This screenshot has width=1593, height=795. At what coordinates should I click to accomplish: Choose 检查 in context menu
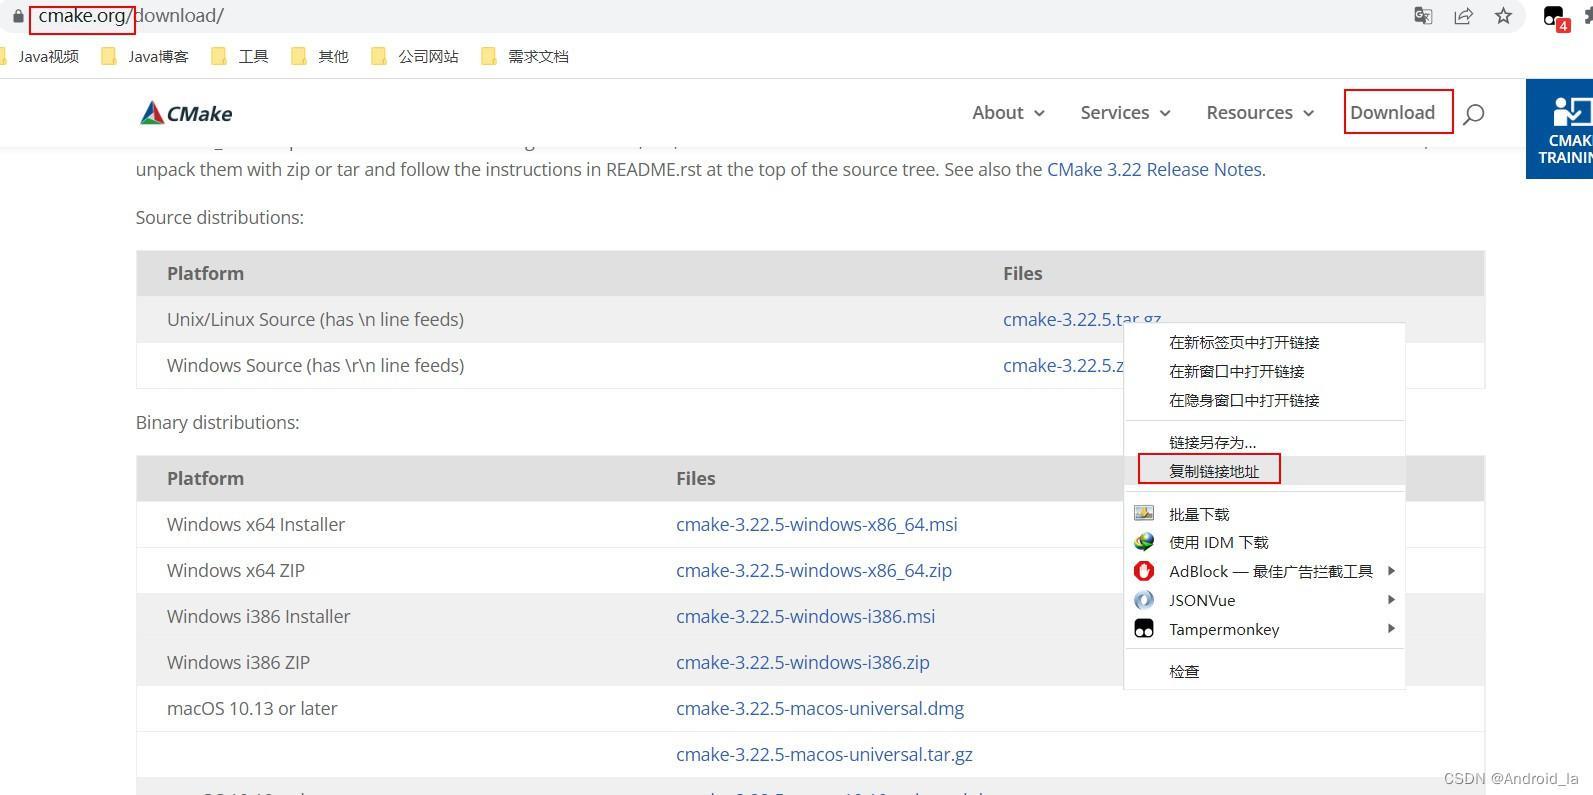click(x=1265, y=671)
